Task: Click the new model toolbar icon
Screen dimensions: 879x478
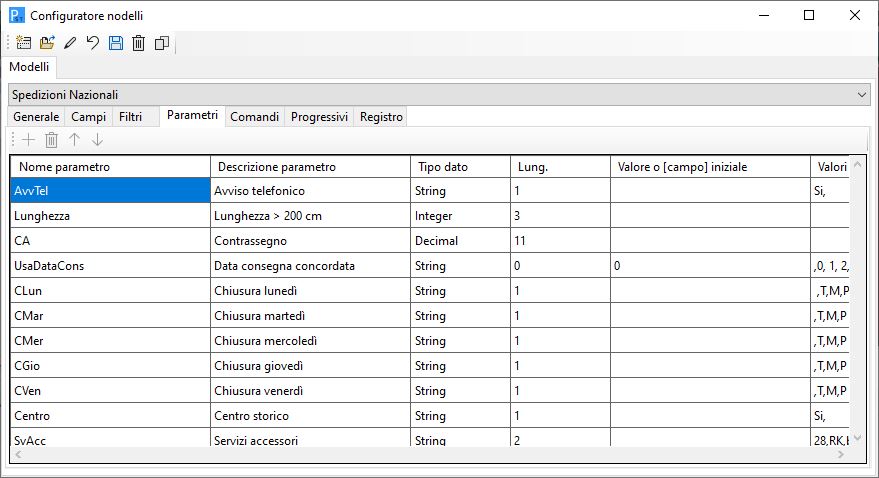Action: [x=24, y=43]
